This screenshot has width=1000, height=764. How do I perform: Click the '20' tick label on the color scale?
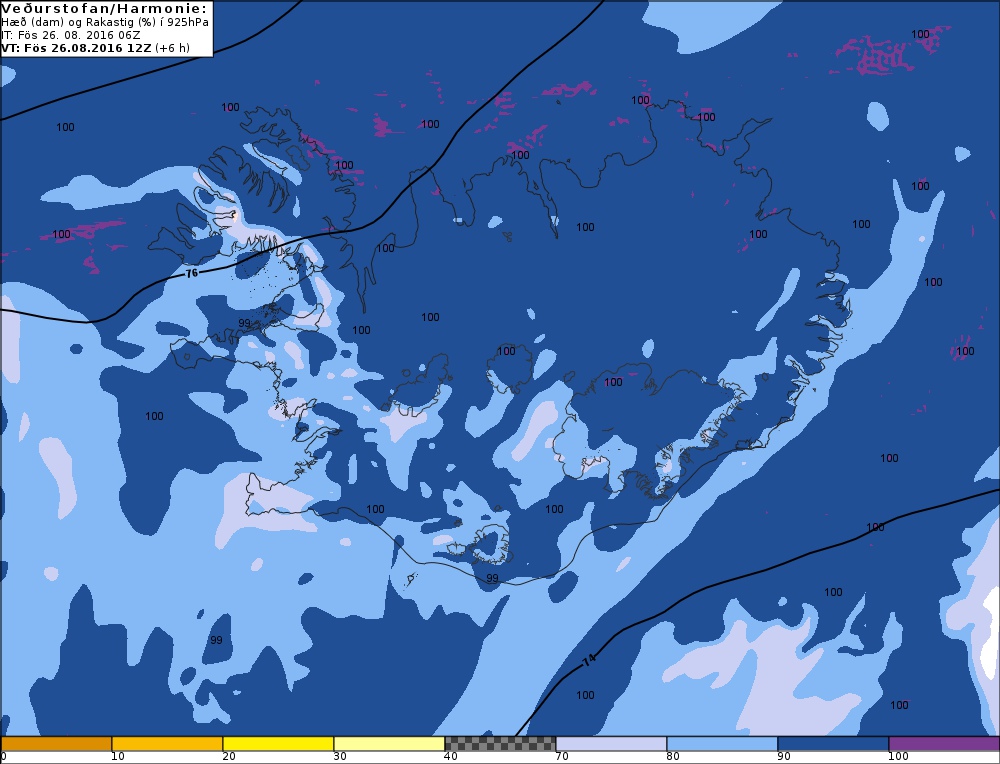pyautogui.click(x=229, y=756)
